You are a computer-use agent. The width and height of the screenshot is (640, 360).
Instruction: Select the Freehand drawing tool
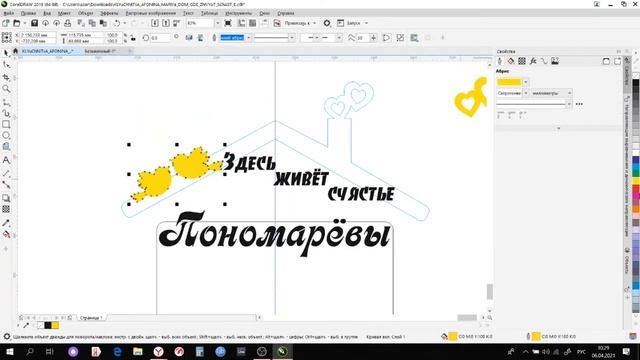(6, 102)
